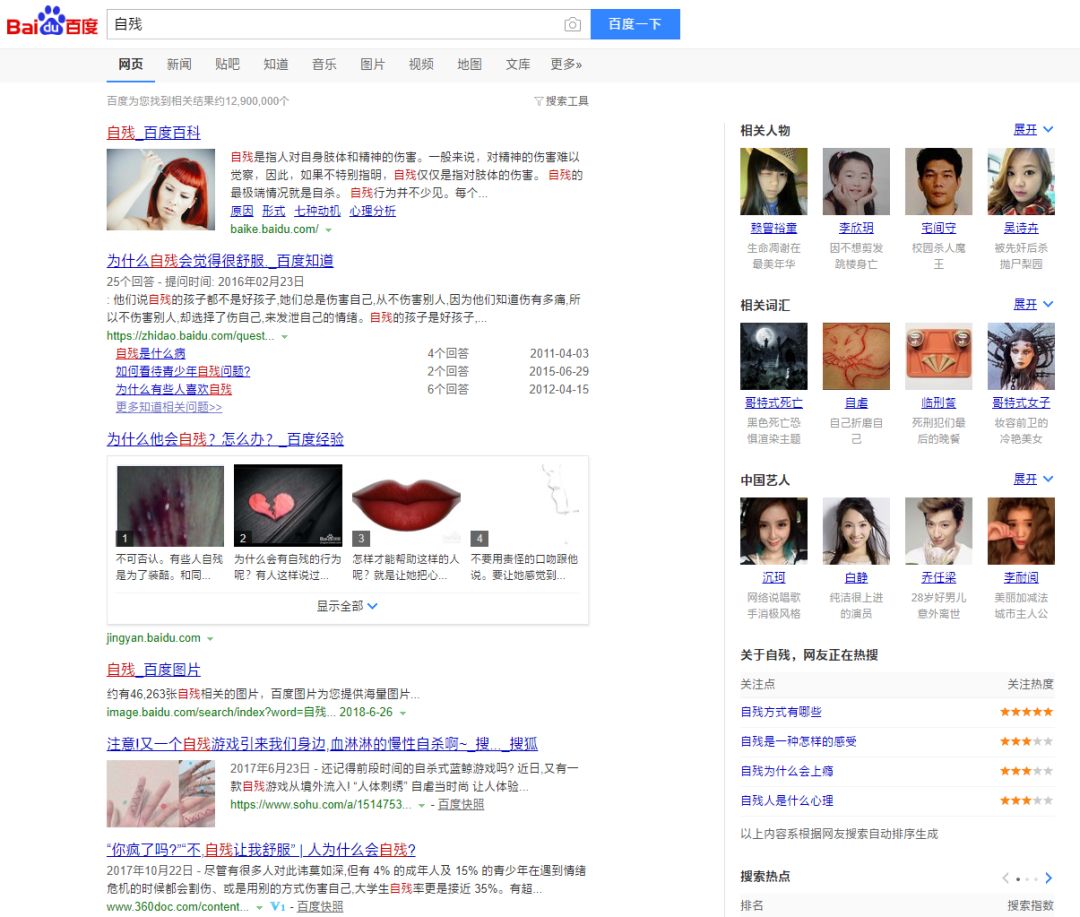Open 百度快照 for the sohu.com result

(x=461, y=805)
